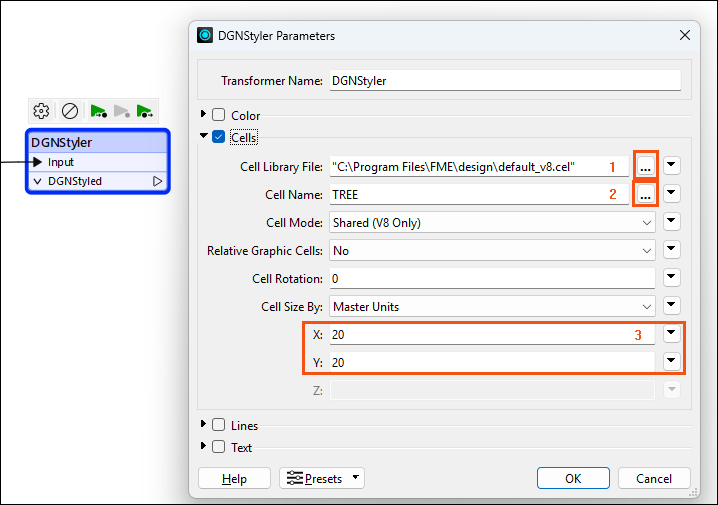Click the X size input field
This screenshot has height=505, width=718.
pos(492,334)
